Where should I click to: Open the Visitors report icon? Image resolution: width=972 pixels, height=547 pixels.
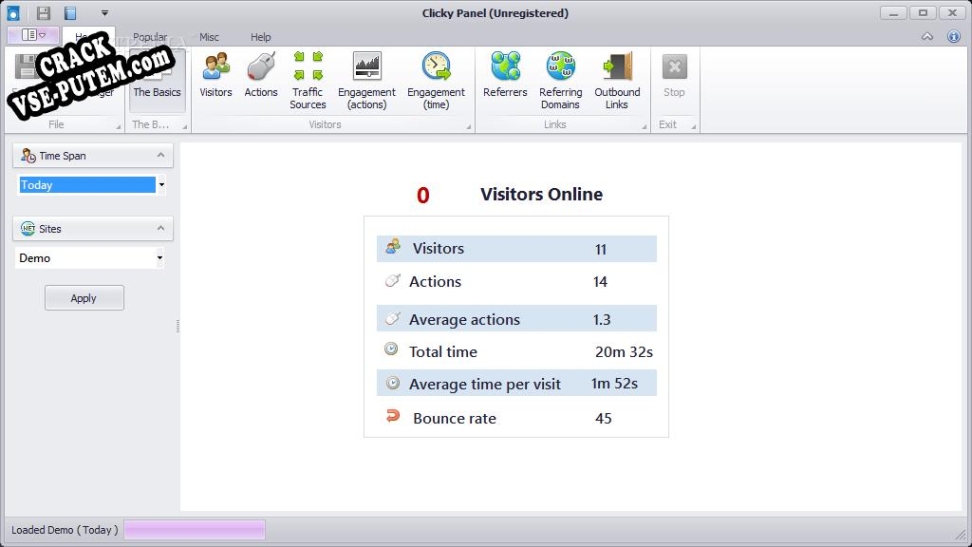tap(216, 67)
